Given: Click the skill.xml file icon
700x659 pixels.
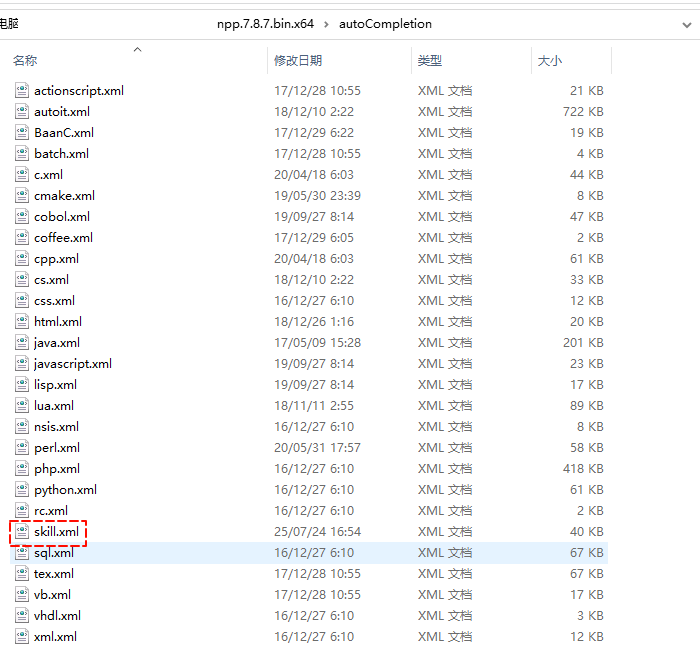Looking at the screenshot, I should coord(24,532).
